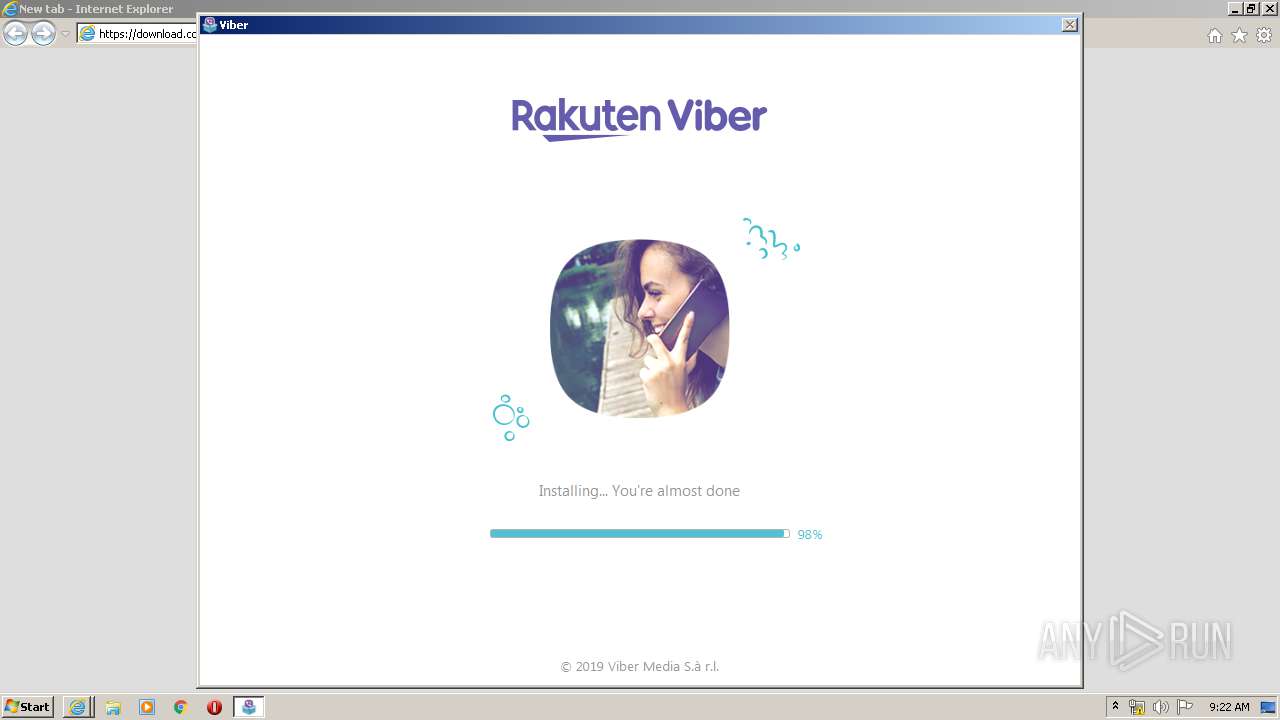This screenshot has height=720, width=1280.
Task: Click the installation progress bar
Action: tap(639, 534)
